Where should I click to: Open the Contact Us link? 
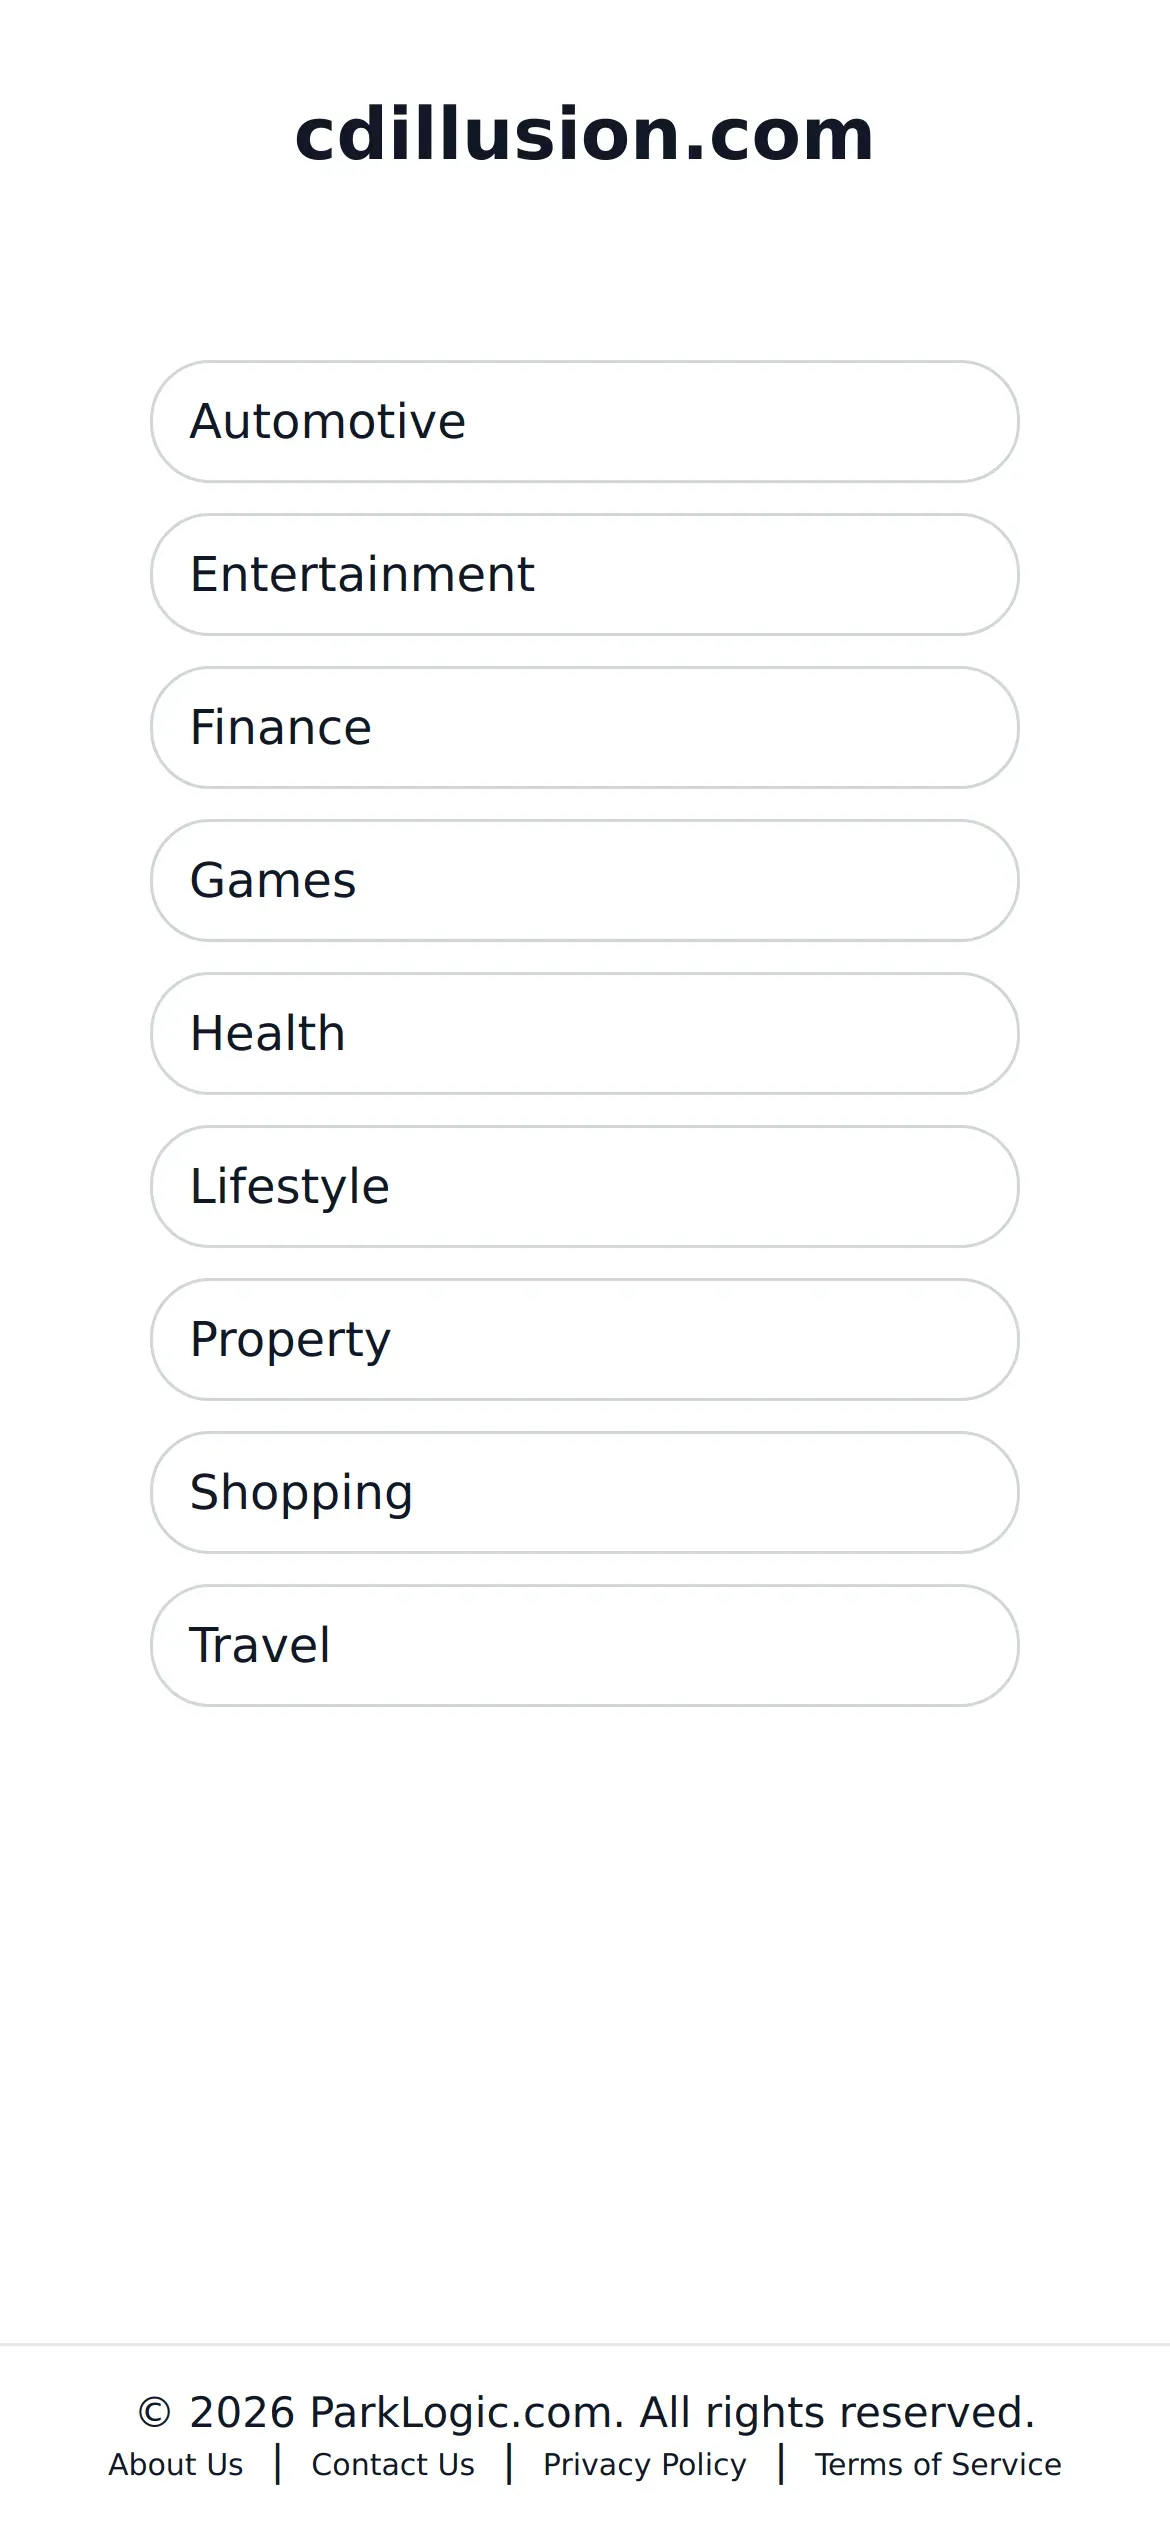point(393,2464)
